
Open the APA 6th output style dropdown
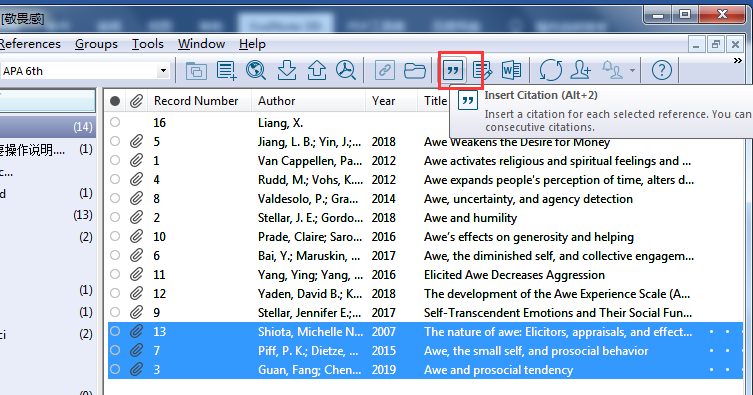(163, 71)
